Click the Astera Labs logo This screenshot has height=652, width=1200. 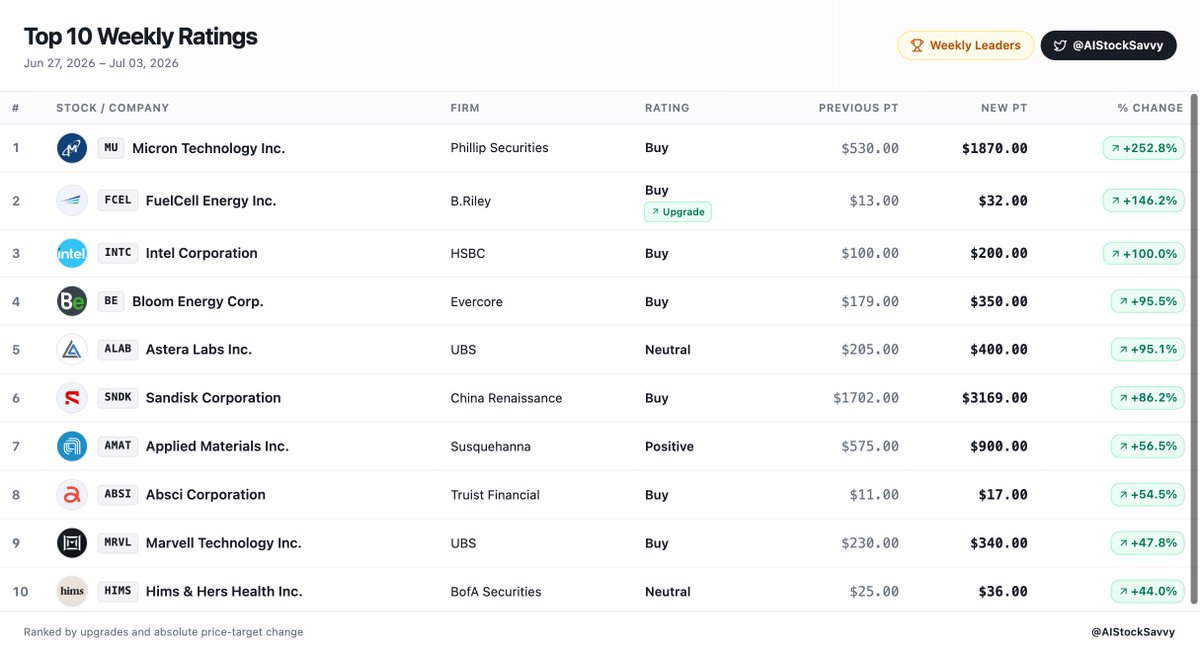72,350
